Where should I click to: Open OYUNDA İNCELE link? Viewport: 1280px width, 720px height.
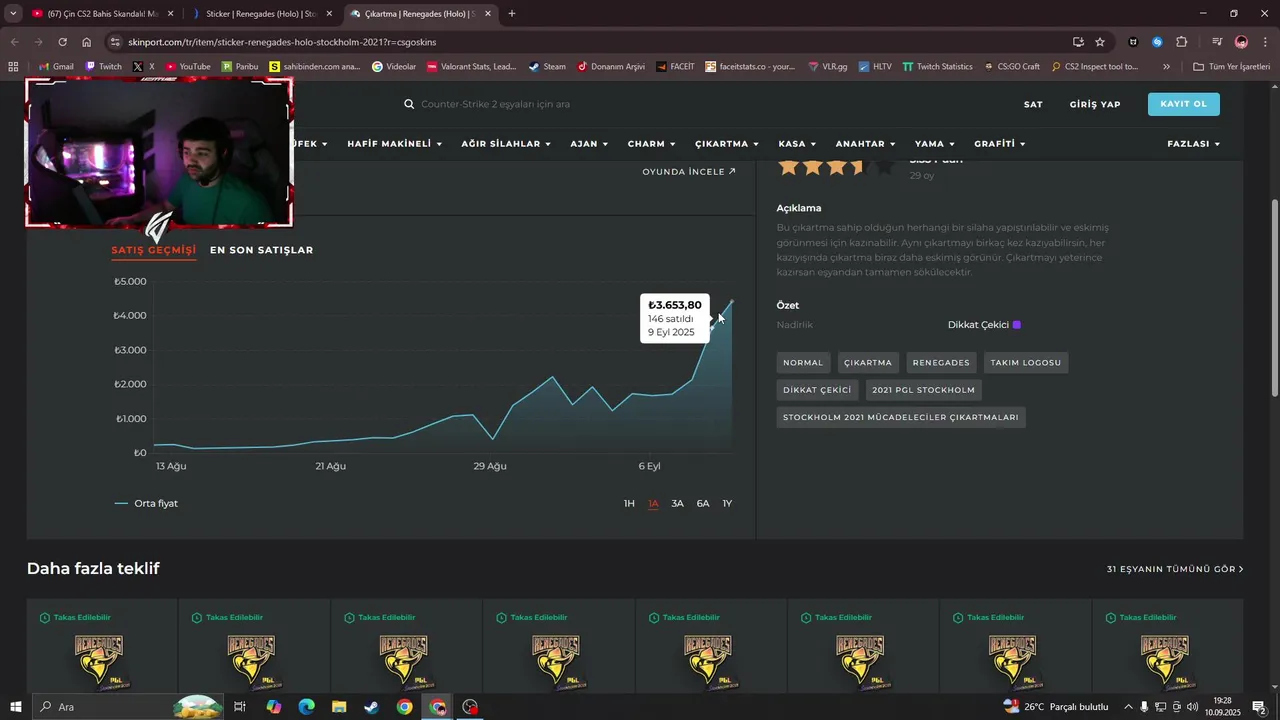[689, 172]
